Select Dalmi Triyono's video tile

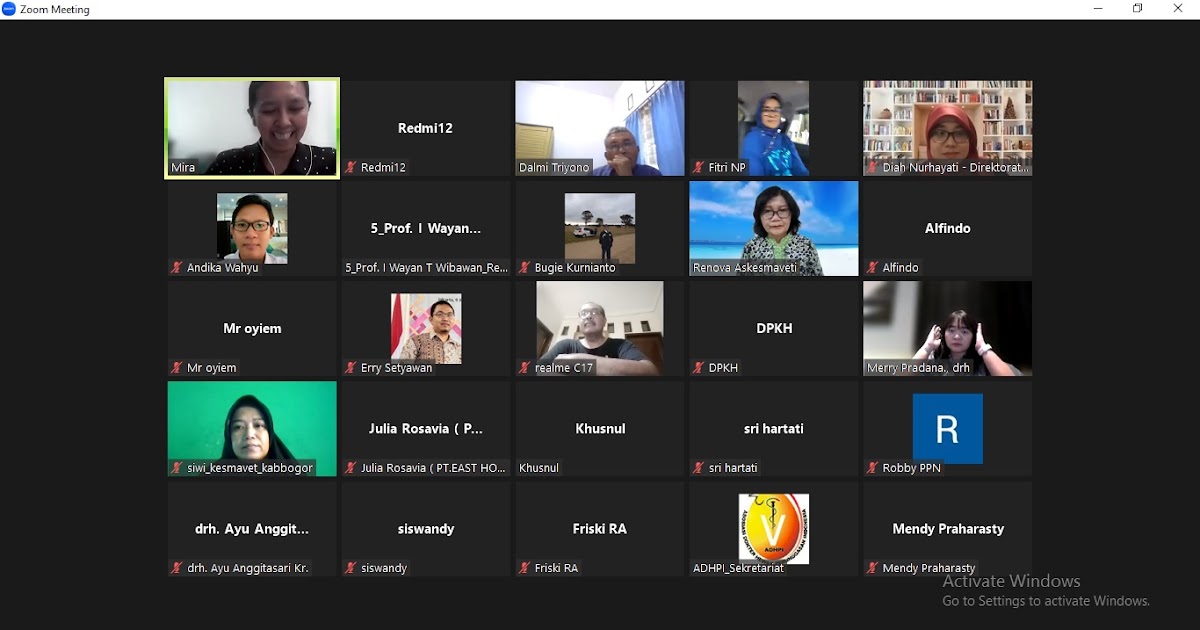pos(600,128)
